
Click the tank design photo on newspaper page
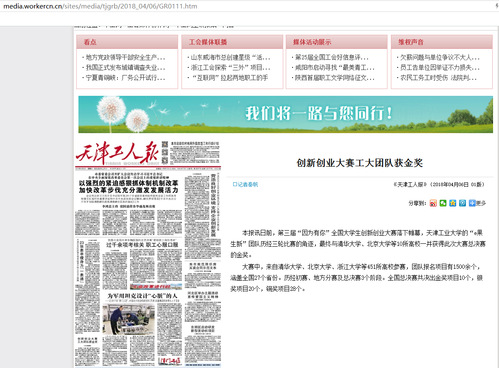click(129, 320)
